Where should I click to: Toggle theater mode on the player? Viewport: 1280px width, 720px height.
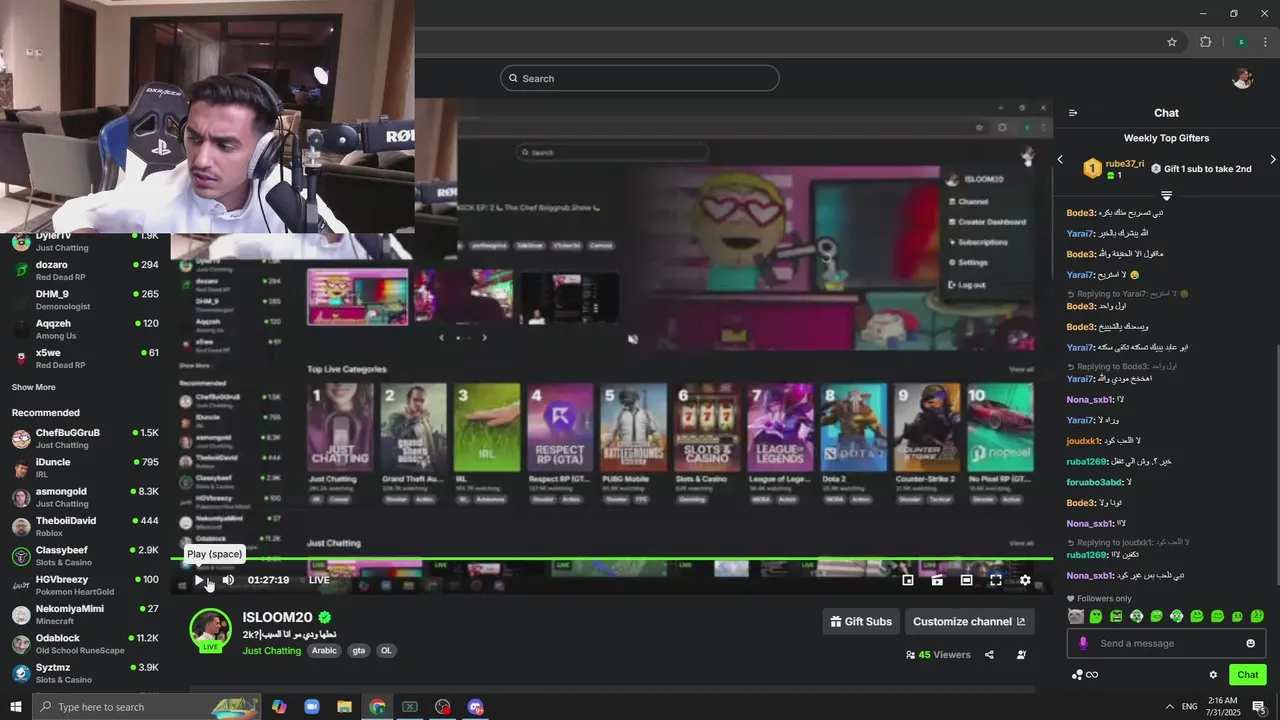(x=966, y=580)
